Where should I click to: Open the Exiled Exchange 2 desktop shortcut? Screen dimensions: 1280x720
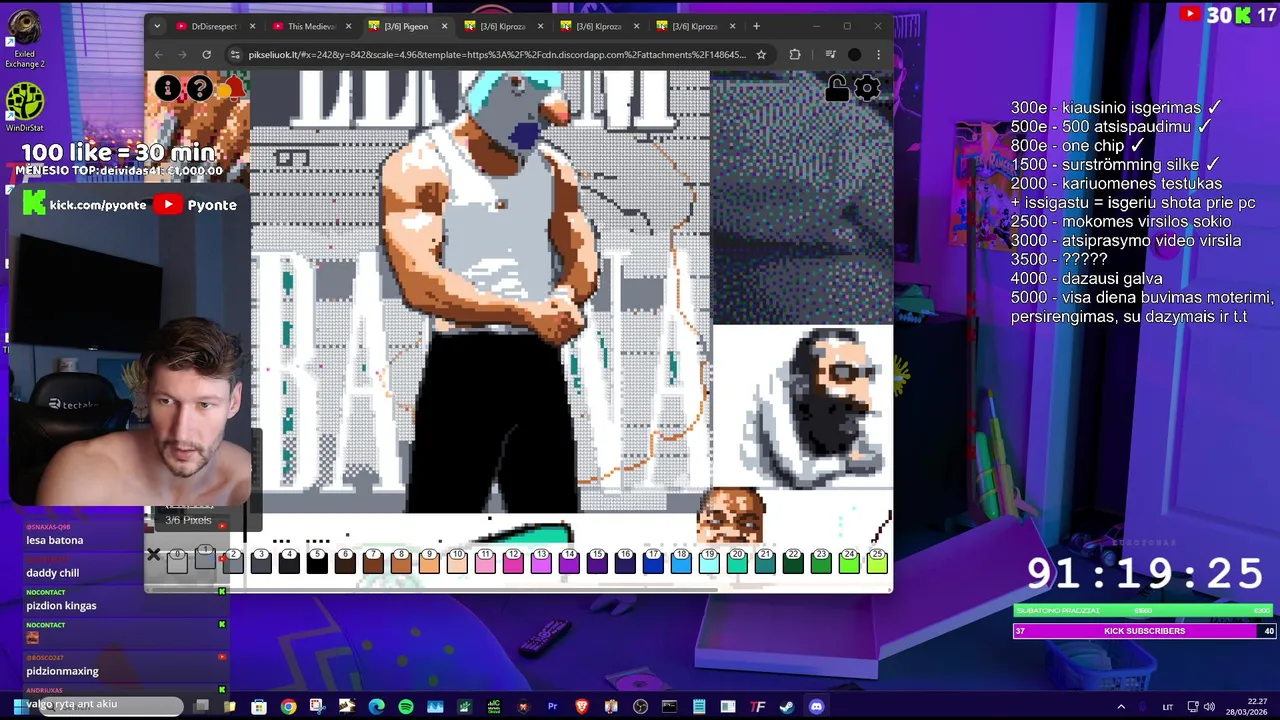point(25,40)
